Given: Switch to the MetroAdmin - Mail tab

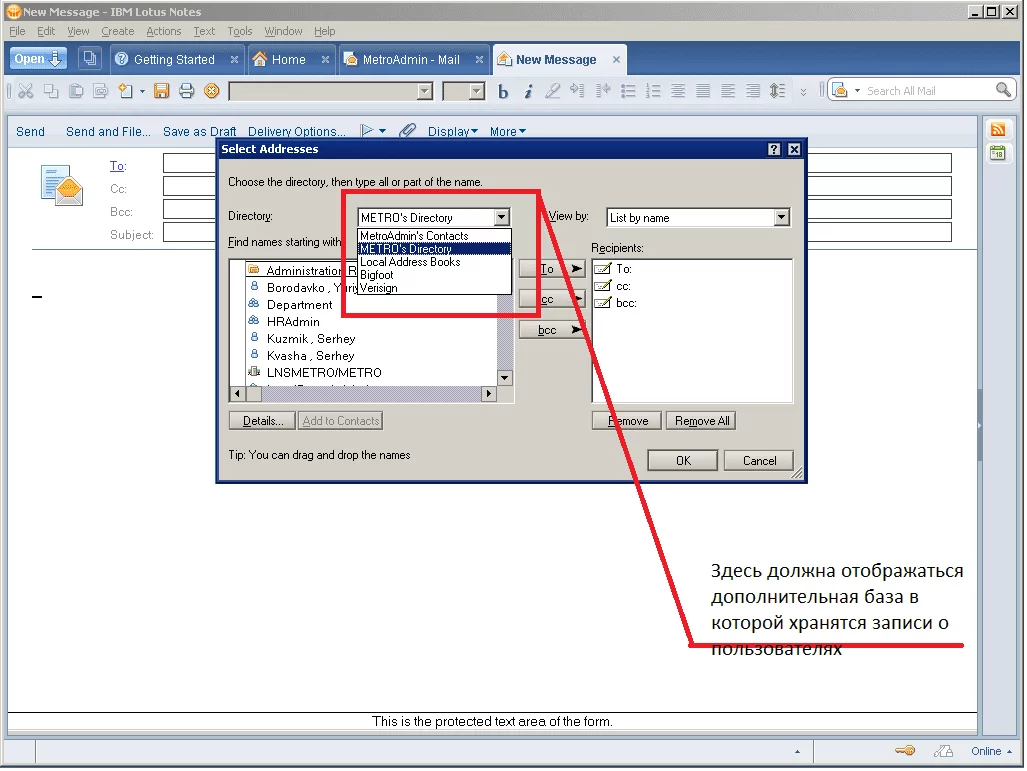Looking at the screenshot, I should (x=410, y=60).
